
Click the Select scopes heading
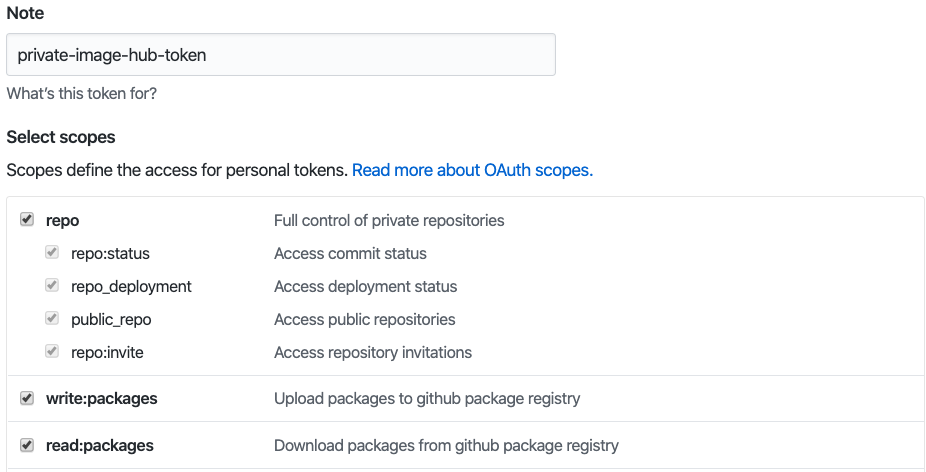coord(61,137)
